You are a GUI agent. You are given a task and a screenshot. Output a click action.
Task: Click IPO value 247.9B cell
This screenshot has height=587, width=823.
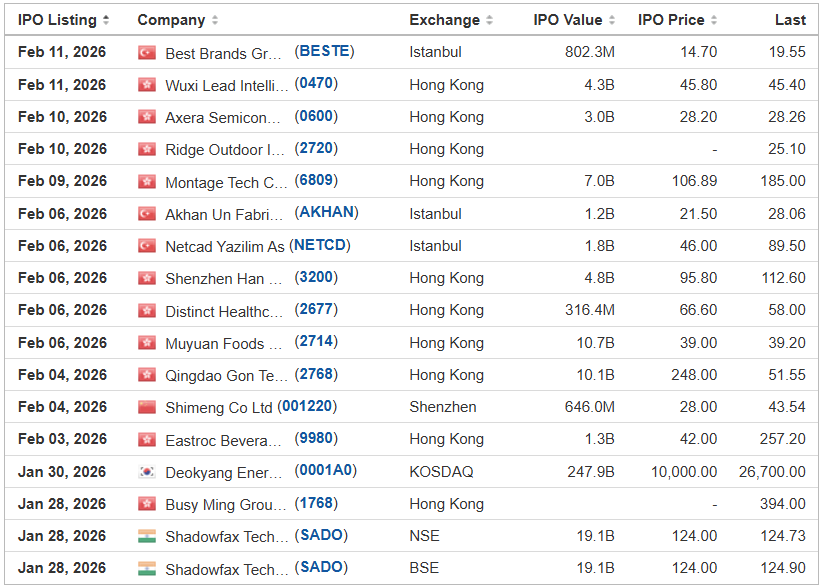pyautogui.click(x=591, y=471)
